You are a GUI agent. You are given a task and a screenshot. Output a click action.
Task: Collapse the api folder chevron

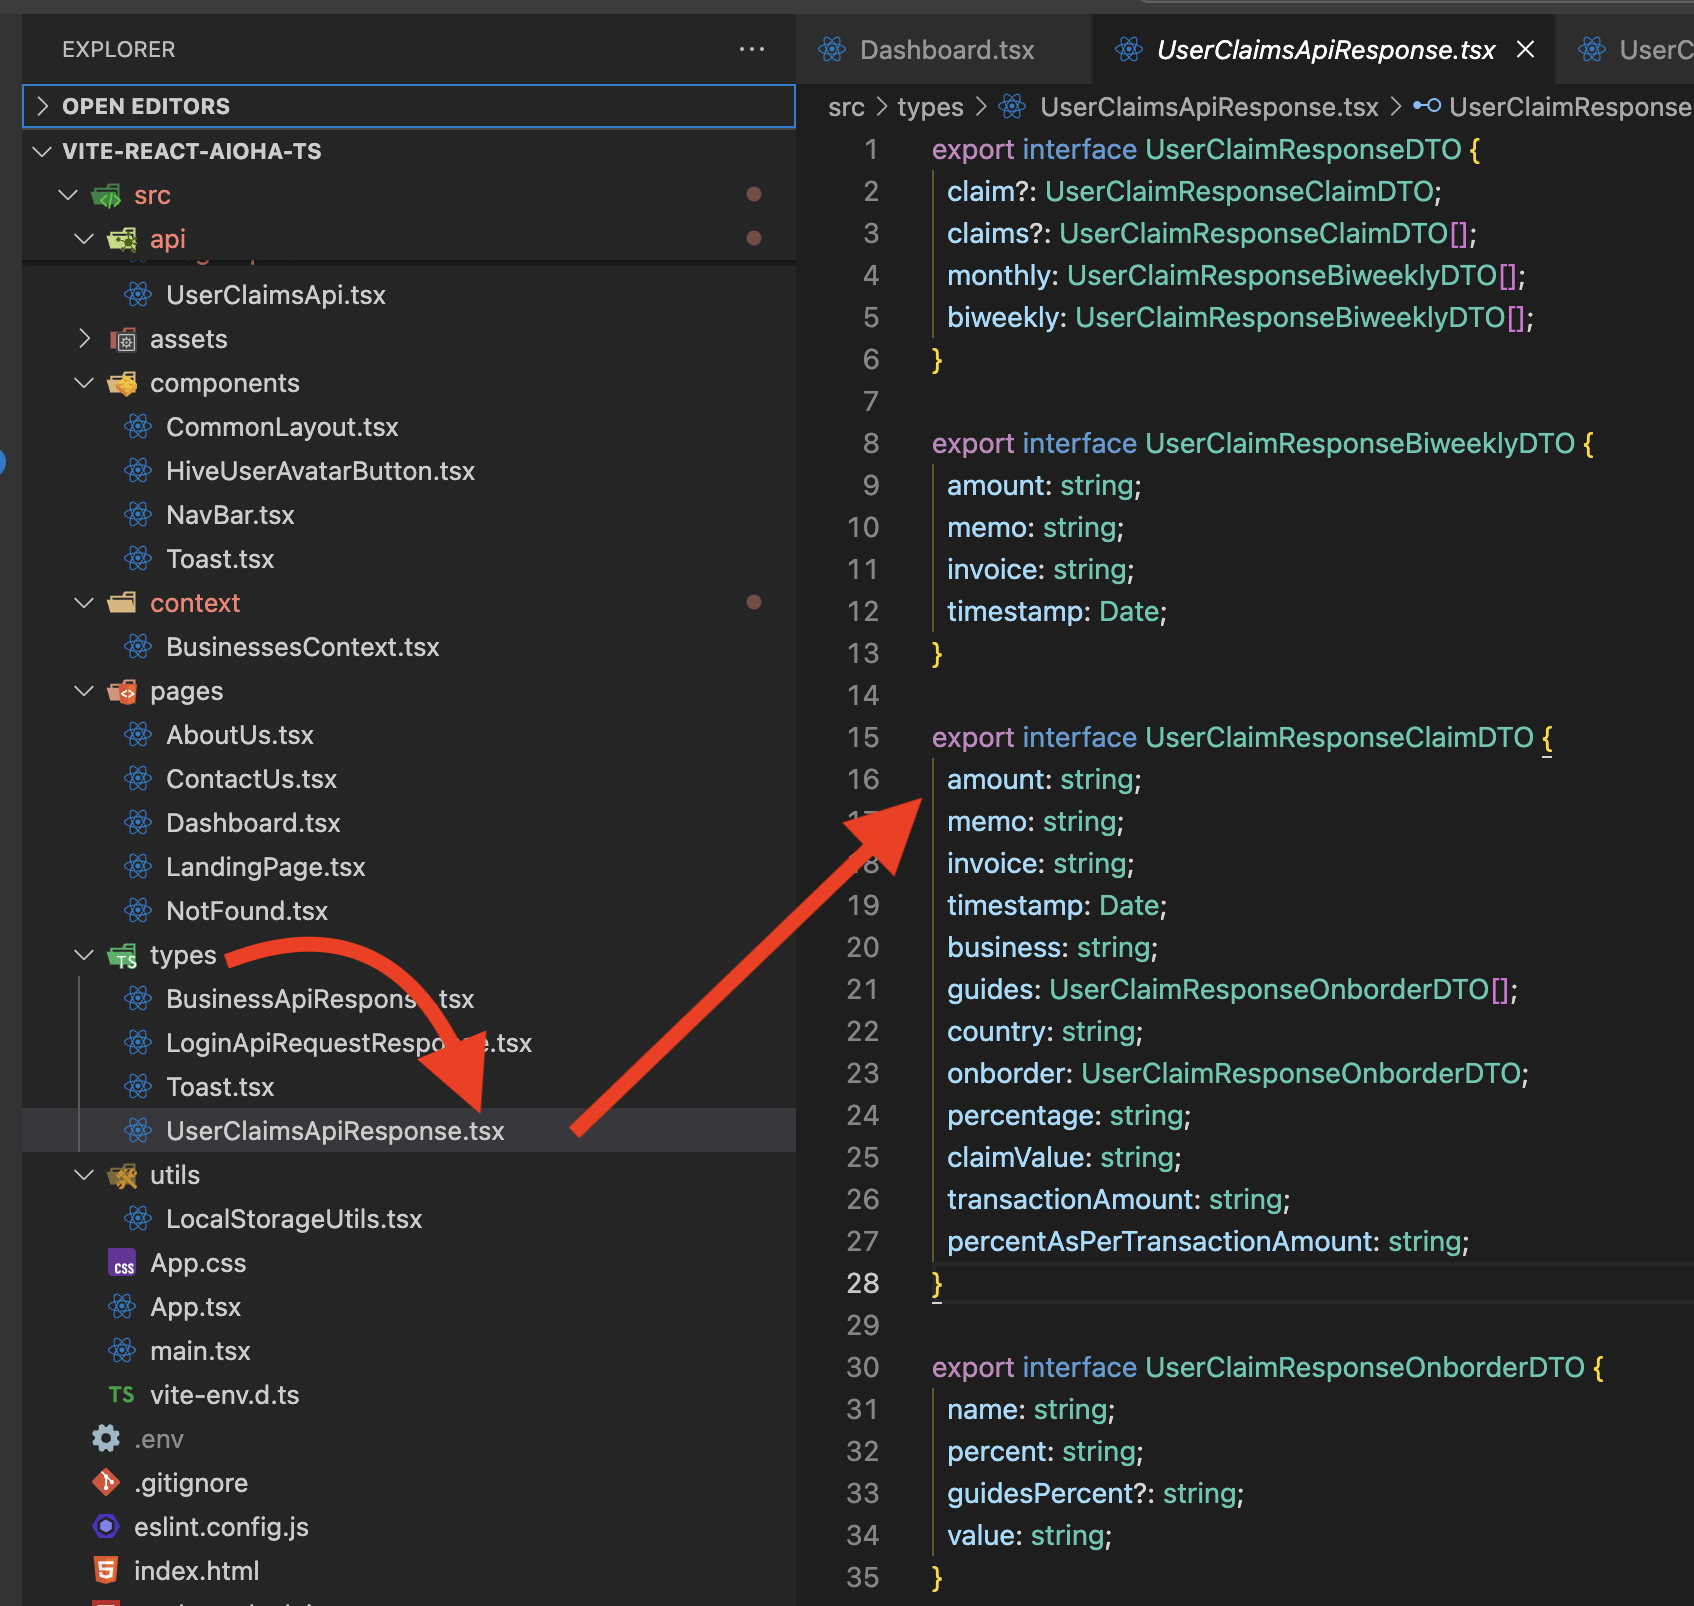84,239
